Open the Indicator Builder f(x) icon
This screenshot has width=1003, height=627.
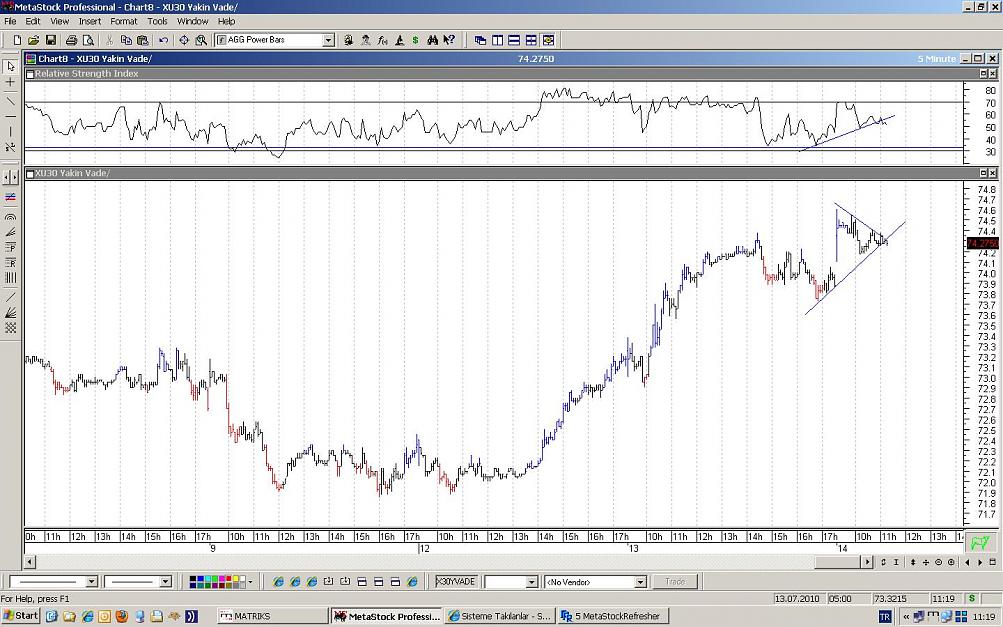click(x=382, y=40)
